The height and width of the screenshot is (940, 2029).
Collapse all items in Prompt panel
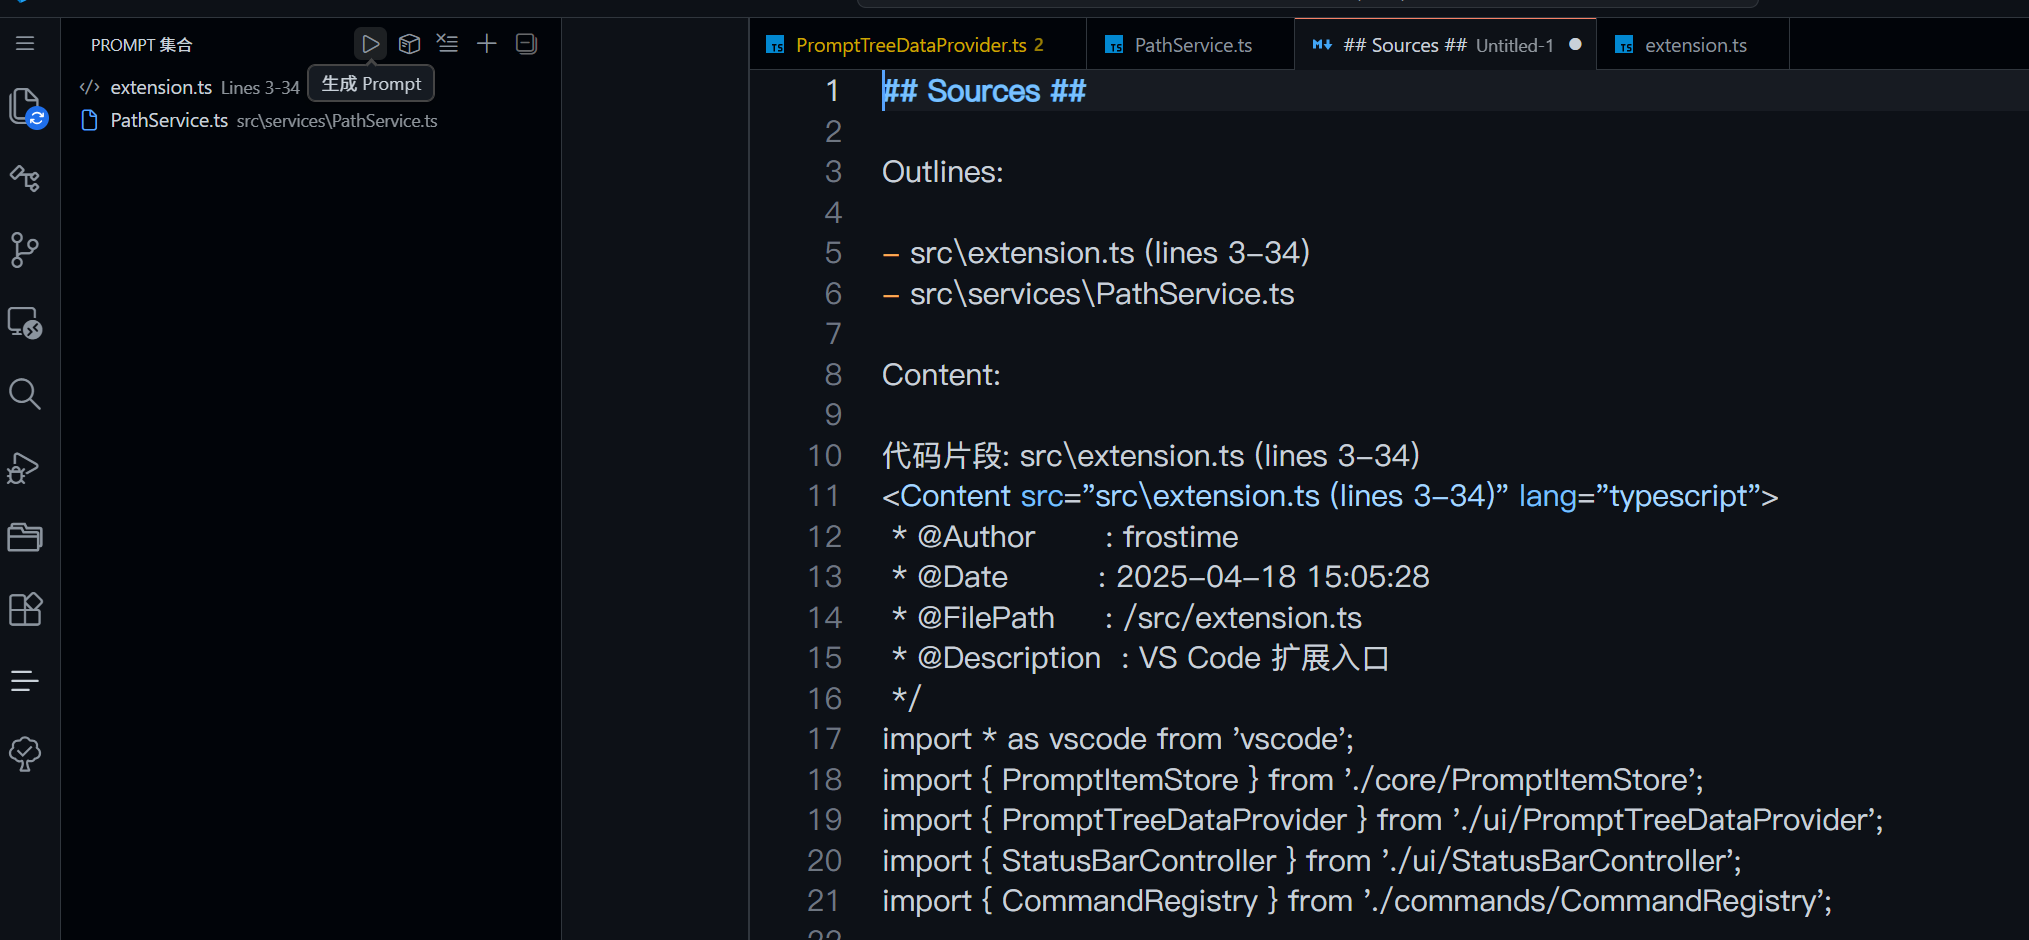526,44
